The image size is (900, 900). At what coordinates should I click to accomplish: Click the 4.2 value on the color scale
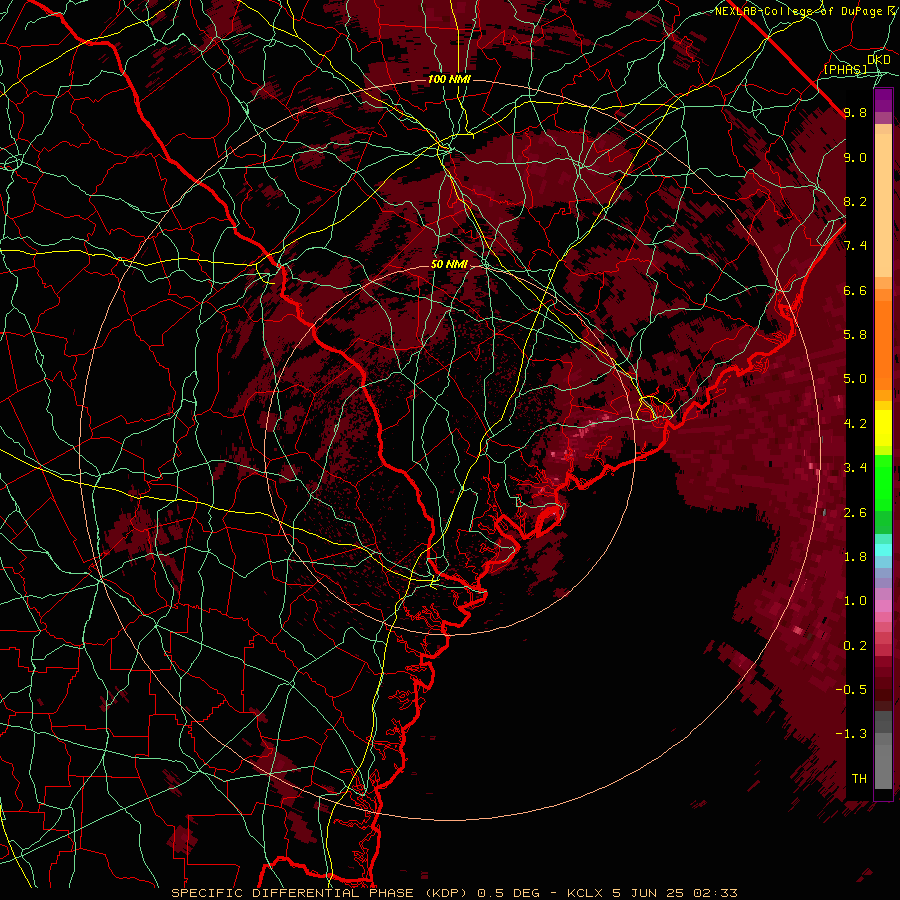(x=855, y=424)
